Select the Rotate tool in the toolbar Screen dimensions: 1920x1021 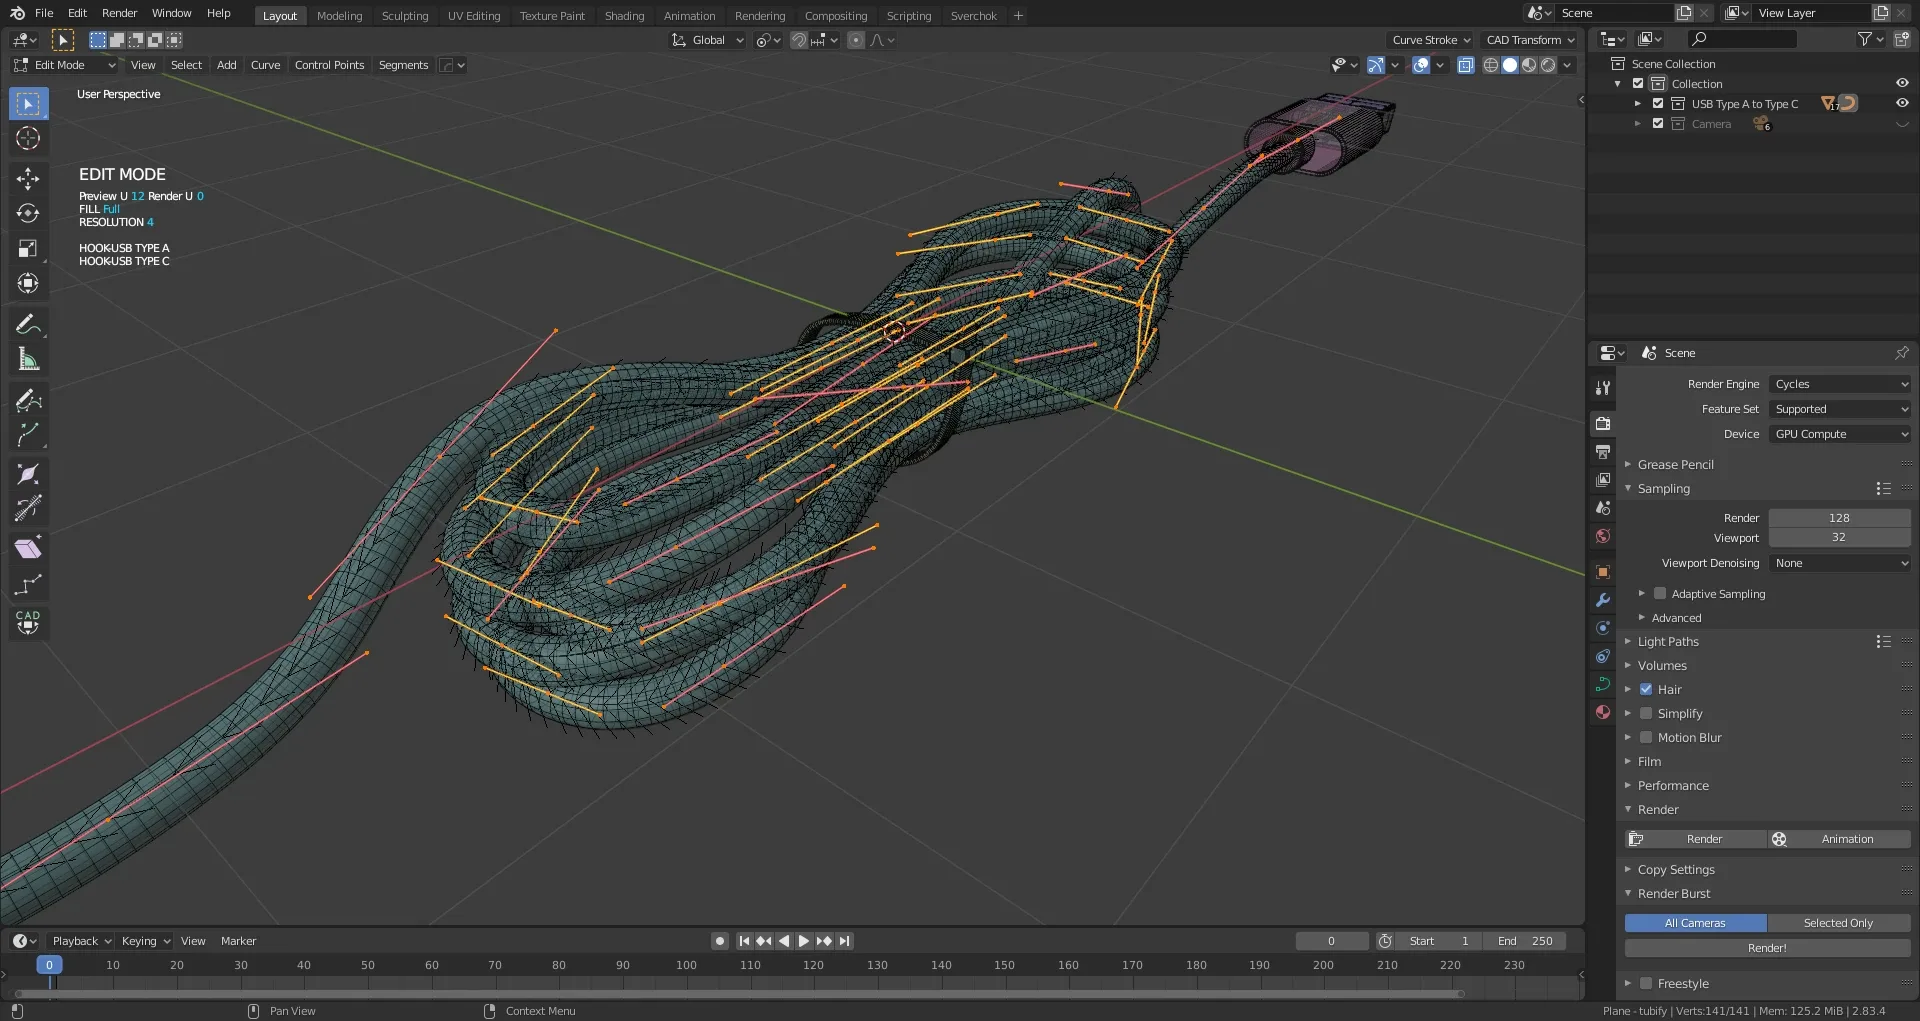point(28,214)
